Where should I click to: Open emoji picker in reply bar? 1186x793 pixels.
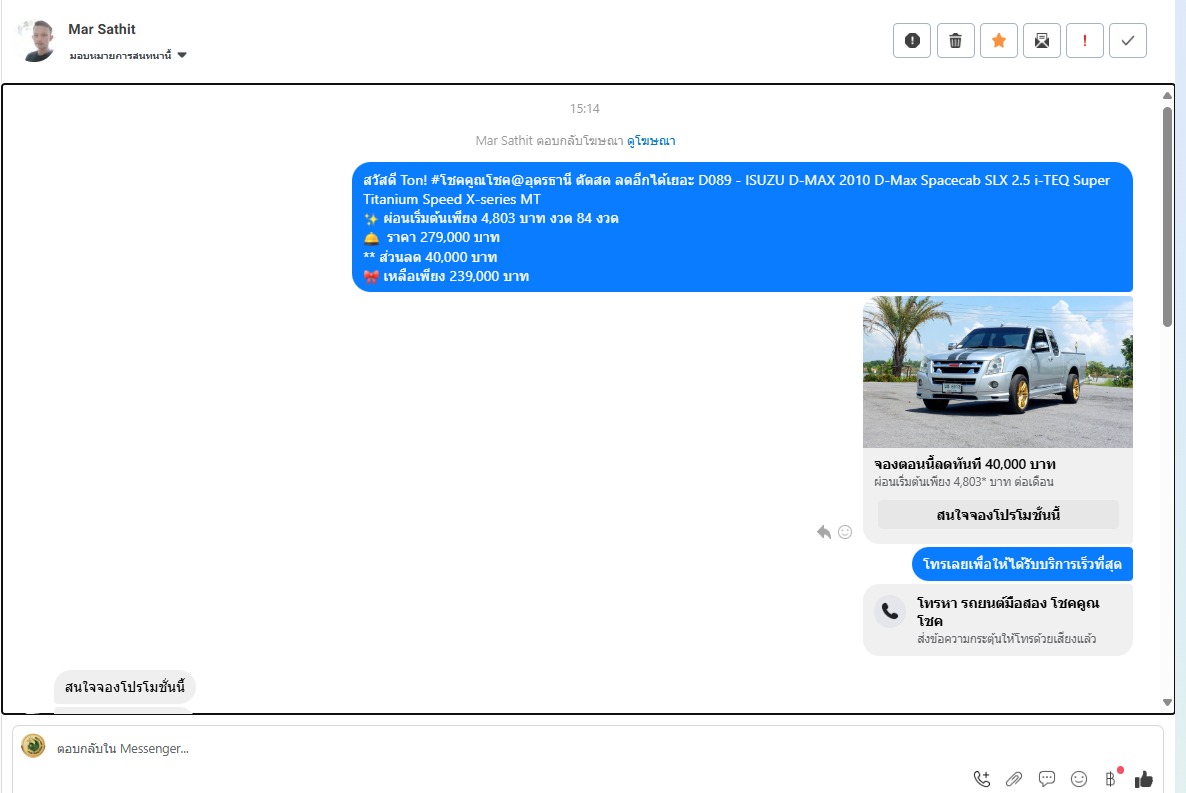[1079, 779]
